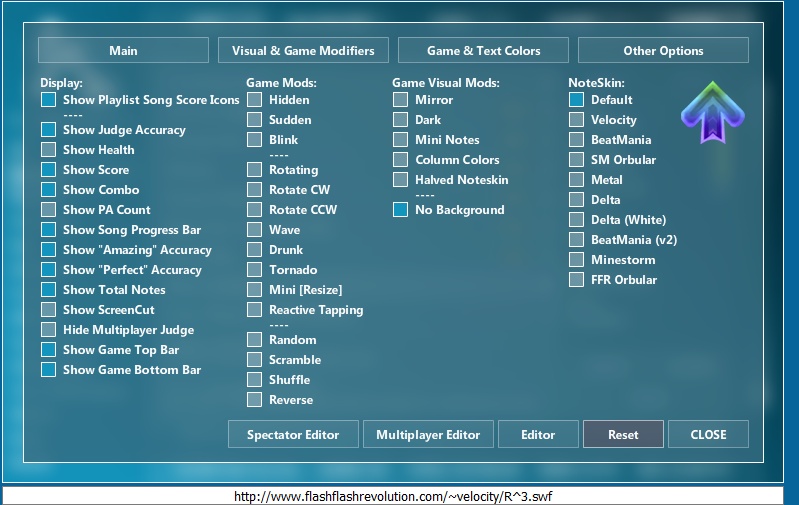Choose the Delta noteskin
799x505 pixels.
[x=576, y=200]
